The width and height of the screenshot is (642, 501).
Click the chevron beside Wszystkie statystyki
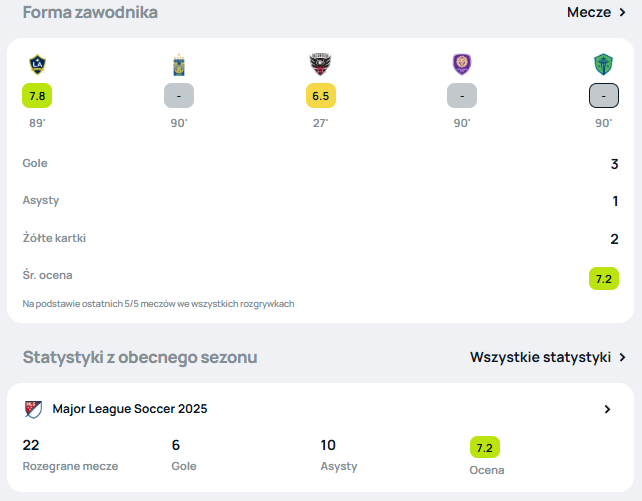point(622,357)
